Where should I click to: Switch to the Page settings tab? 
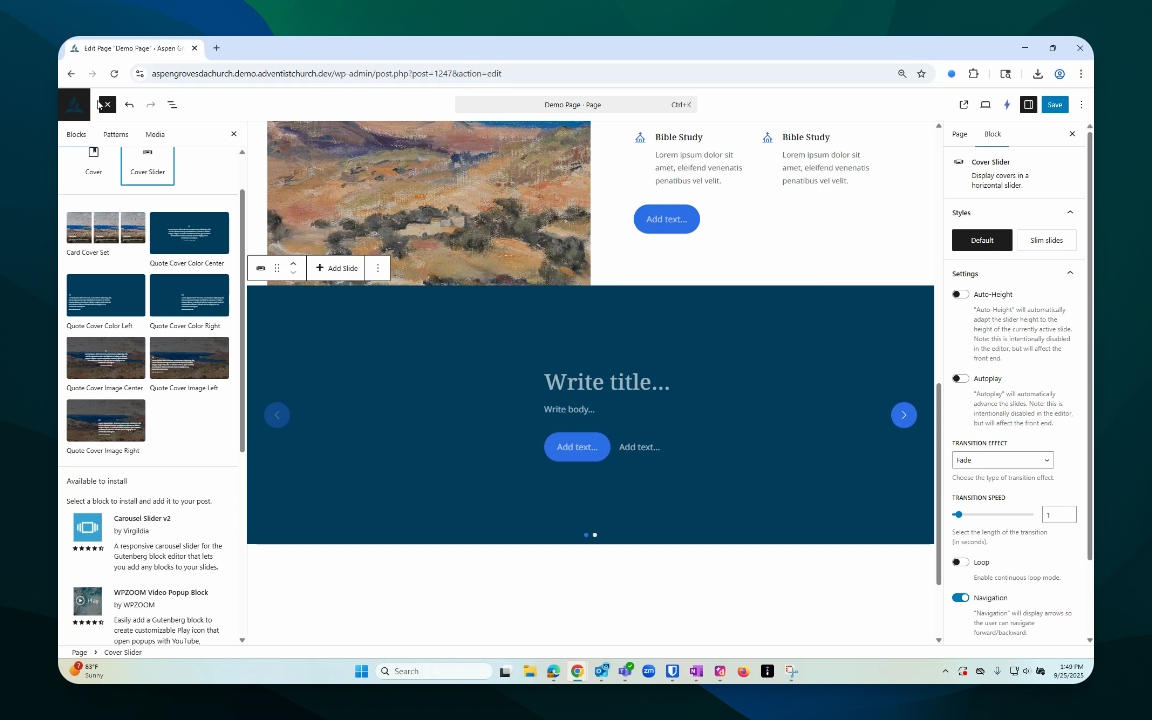(x=959, y=134)
